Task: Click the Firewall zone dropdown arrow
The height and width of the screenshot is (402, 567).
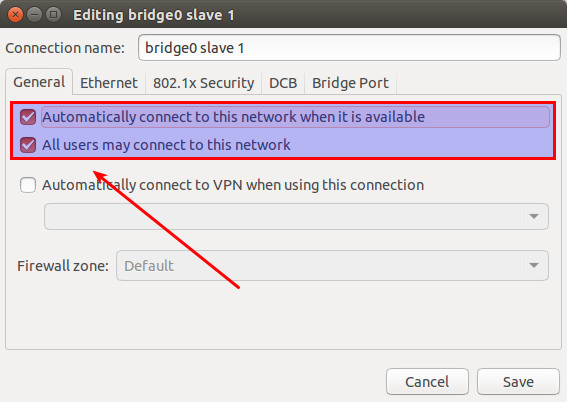Action: [534, 265]
